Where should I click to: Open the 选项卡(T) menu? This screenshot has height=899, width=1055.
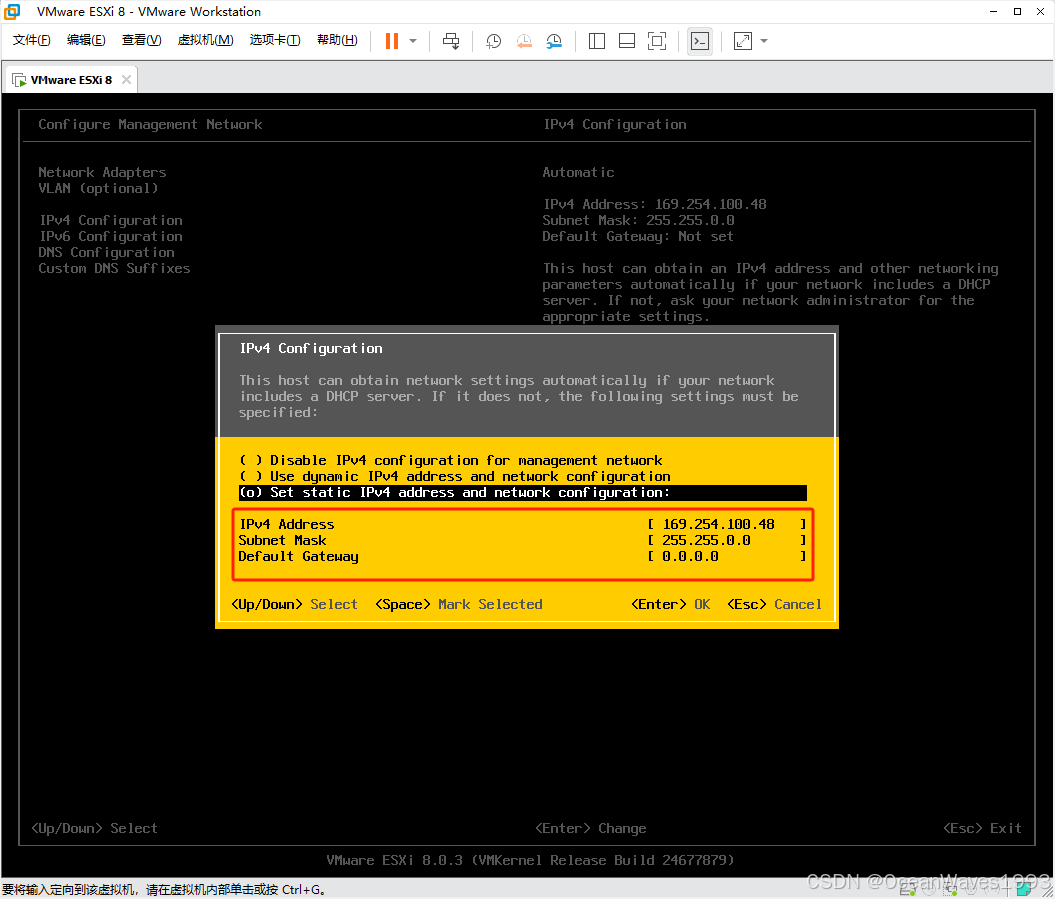point(275,40)
